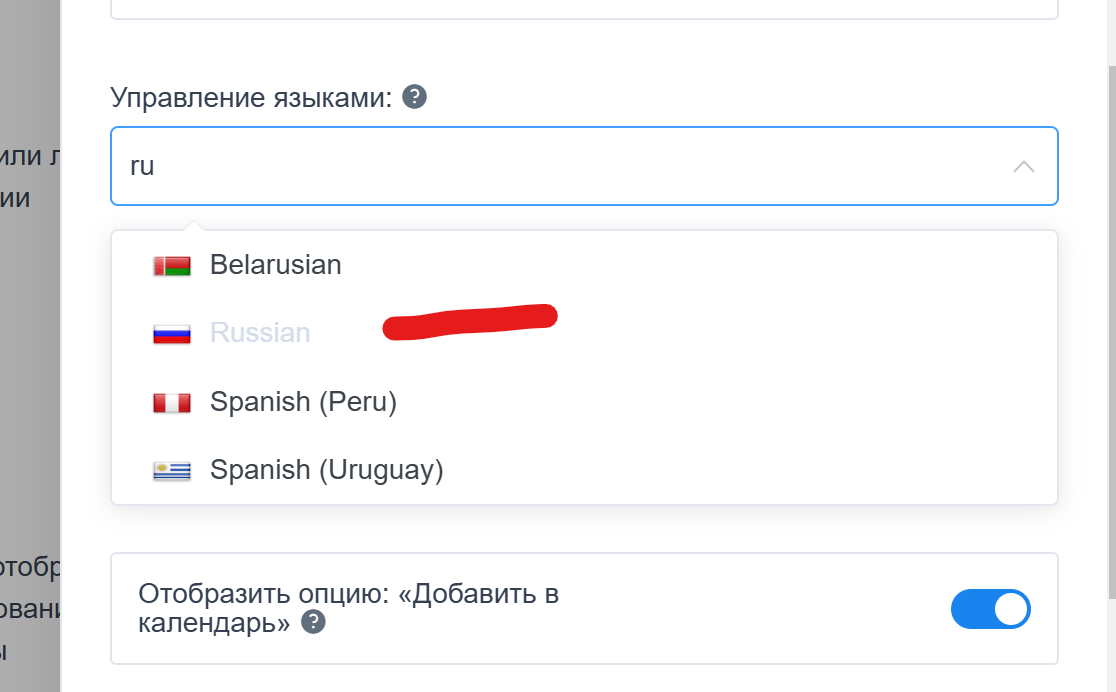Select the Spanish (Uruguay) language option
This screenshot has width=1116, height=692.
coord(326,470)
